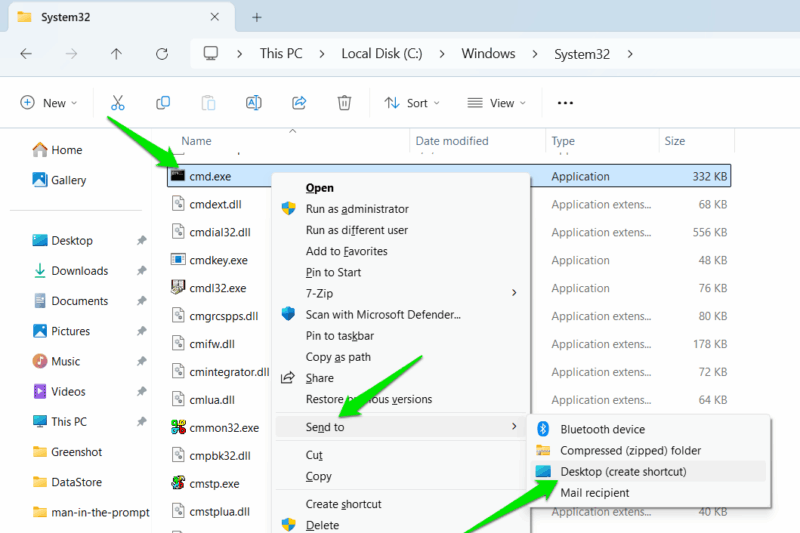
Task: Select the cmdl32.exe file icon
Action: click(x=178, y=288)
